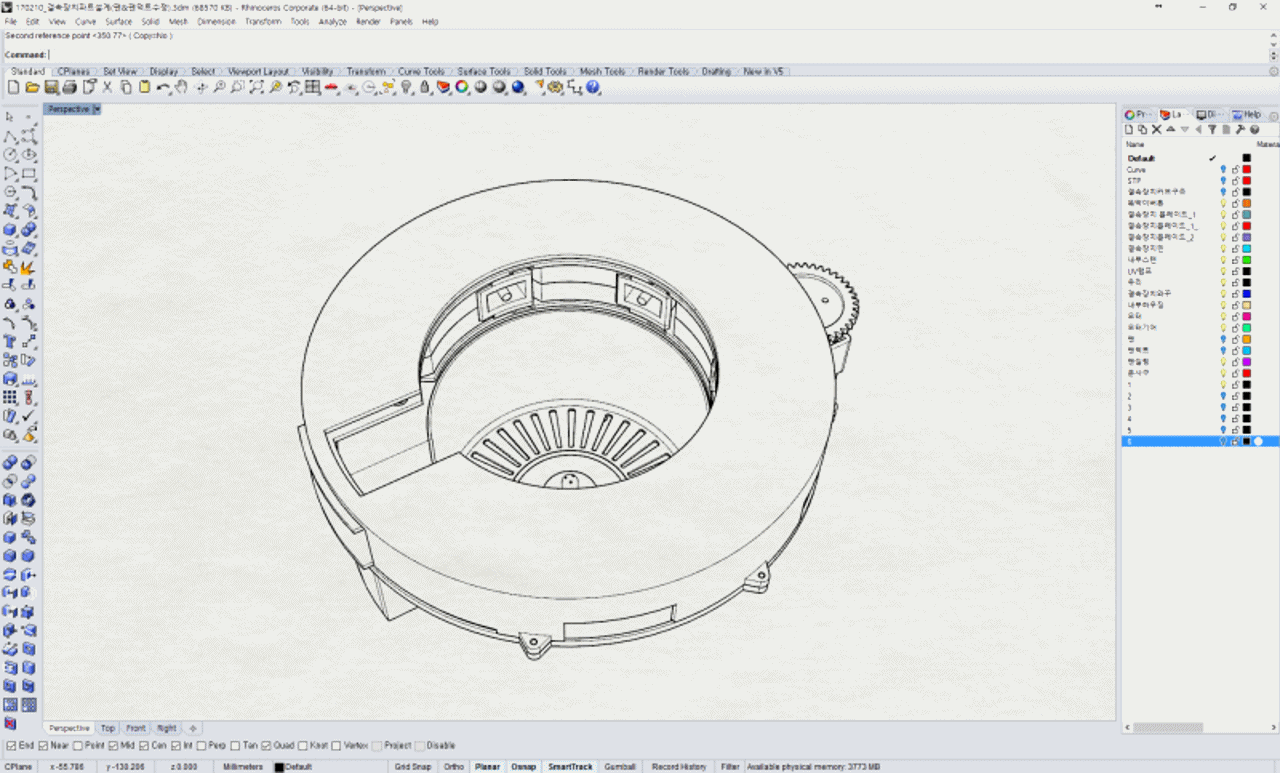Select the Pan hand tool
Screen dimensions: 1280x773
point(181,88)
